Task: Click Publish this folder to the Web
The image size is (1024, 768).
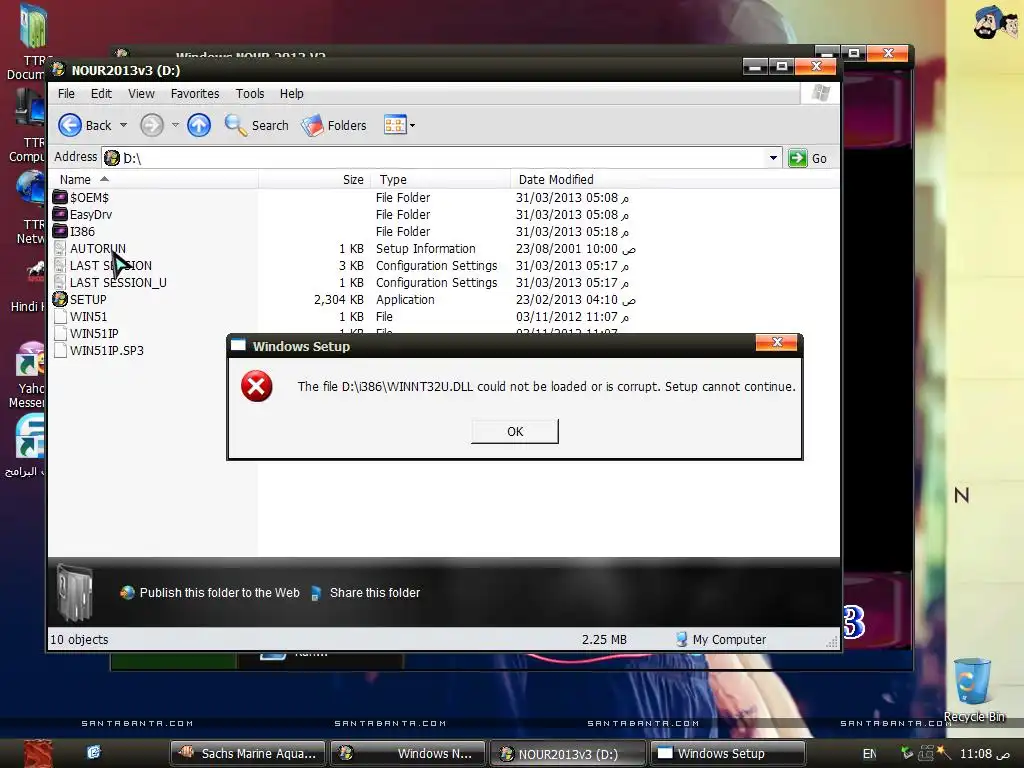Action: (x=210, y=592)
